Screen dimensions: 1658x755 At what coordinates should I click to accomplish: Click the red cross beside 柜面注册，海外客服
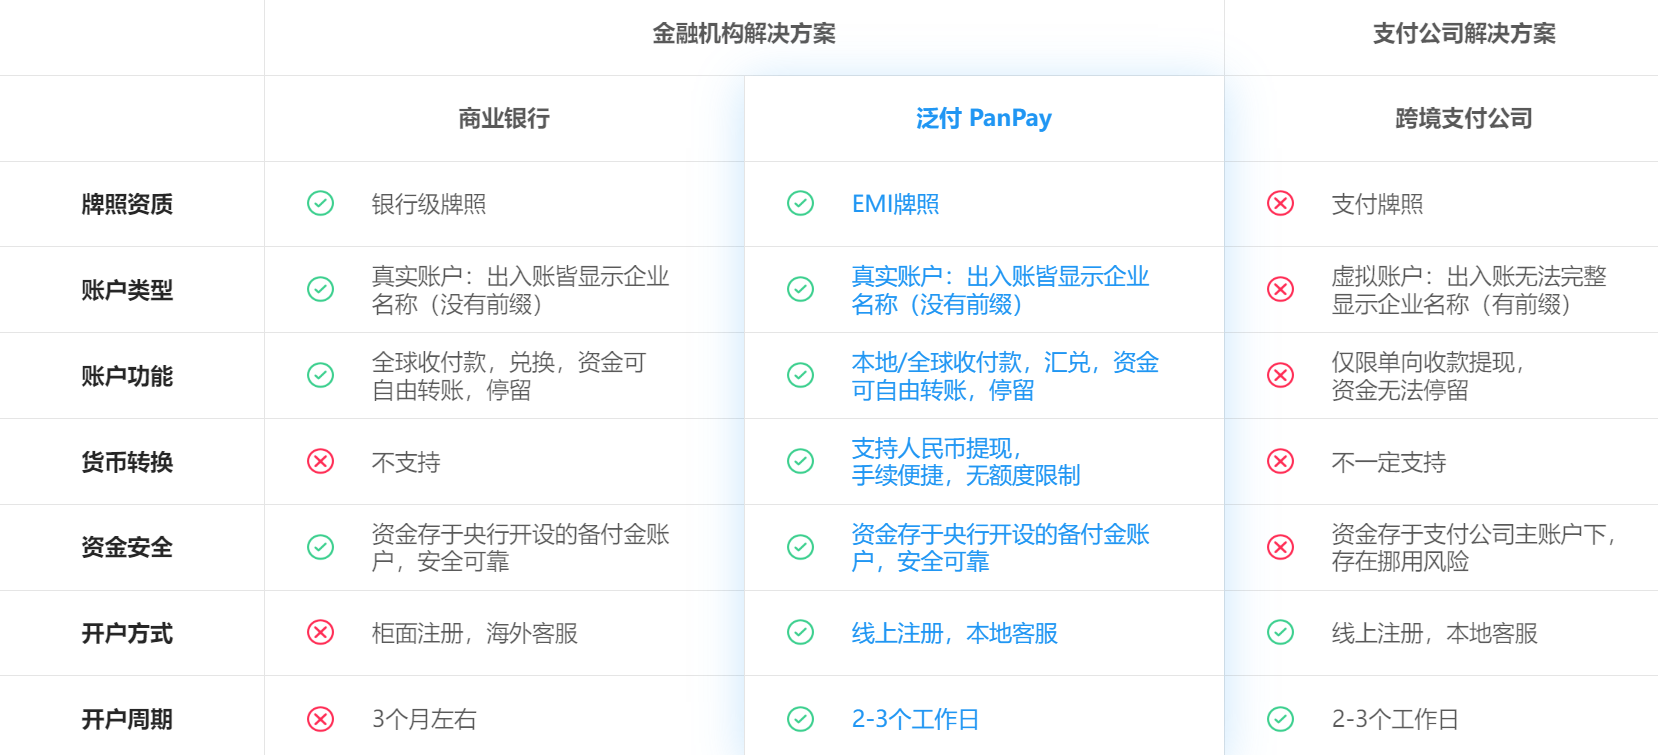[x=320, y=633]
